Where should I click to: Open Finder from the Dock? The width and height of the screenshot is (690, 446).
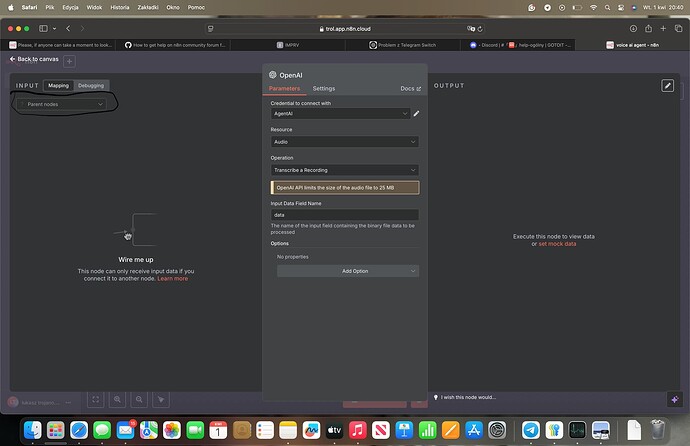pyautogui.click(x=33, y=430)
